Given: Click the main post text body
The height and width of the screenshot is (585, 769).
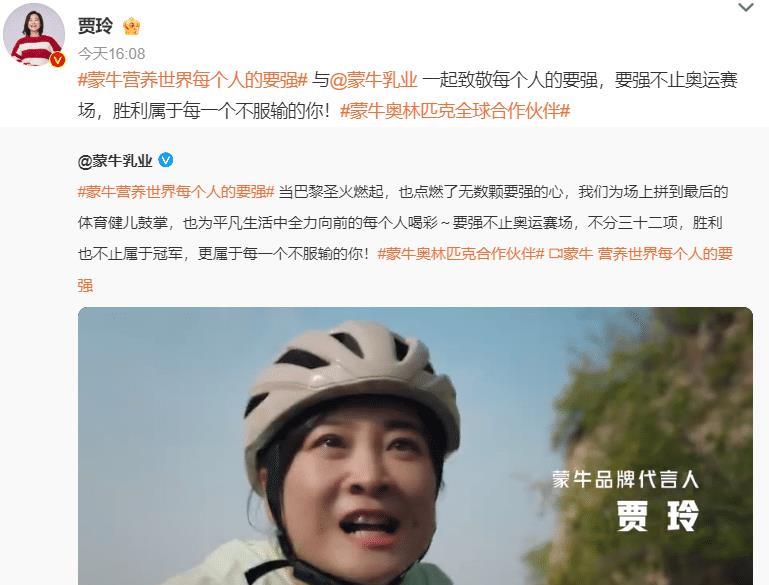Looking at the screenshot, I should [408, 96].
